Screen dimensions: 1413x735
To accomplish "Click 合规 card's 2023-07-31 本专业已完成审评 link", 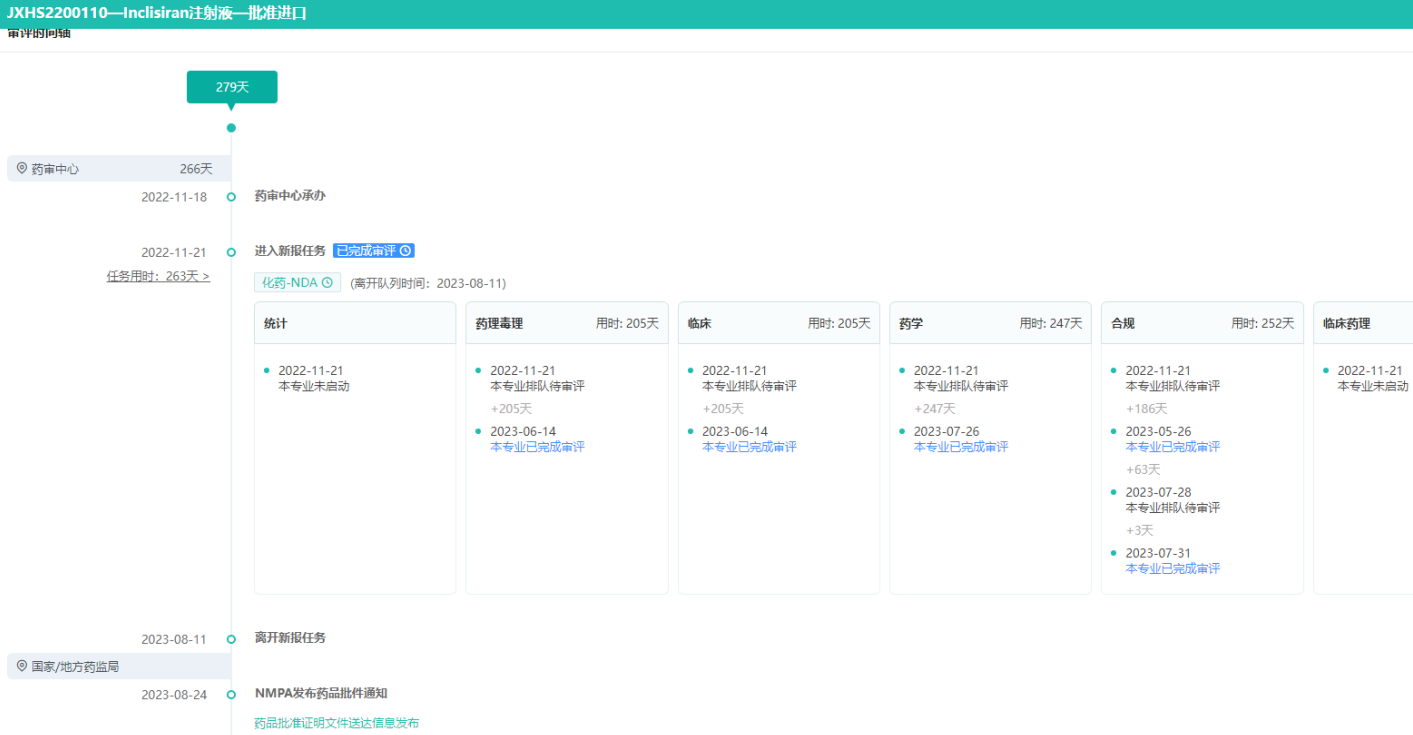I will tap(1172, 569).
